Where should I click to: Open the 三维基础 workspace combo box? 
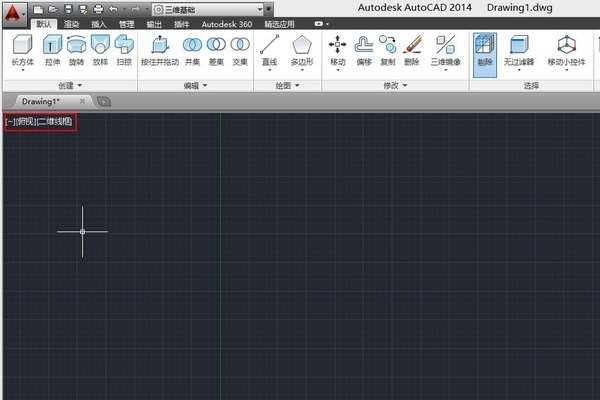[208, 9]
